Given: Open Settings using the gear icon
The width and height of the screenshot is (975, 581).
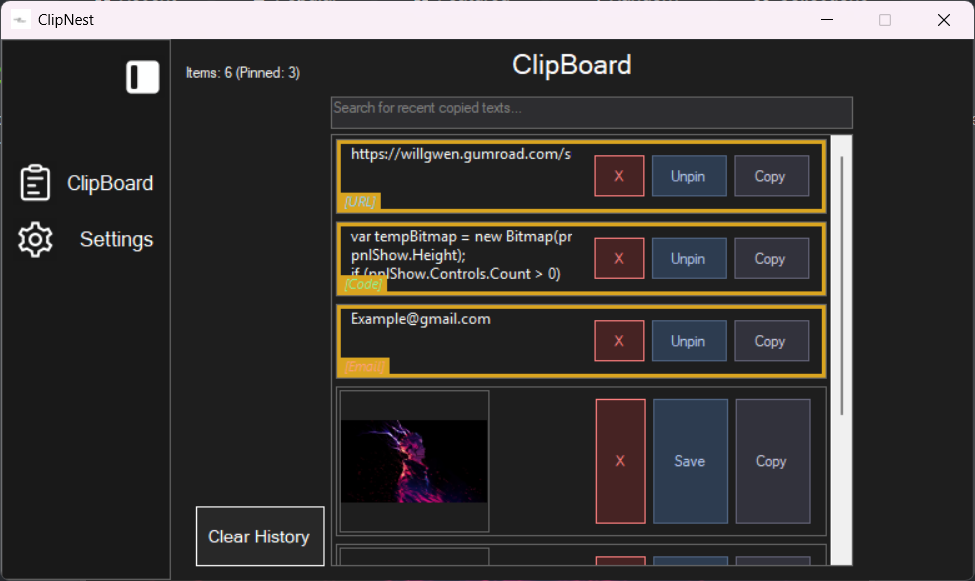Looking at the screenshot, I should pos(35,239).
